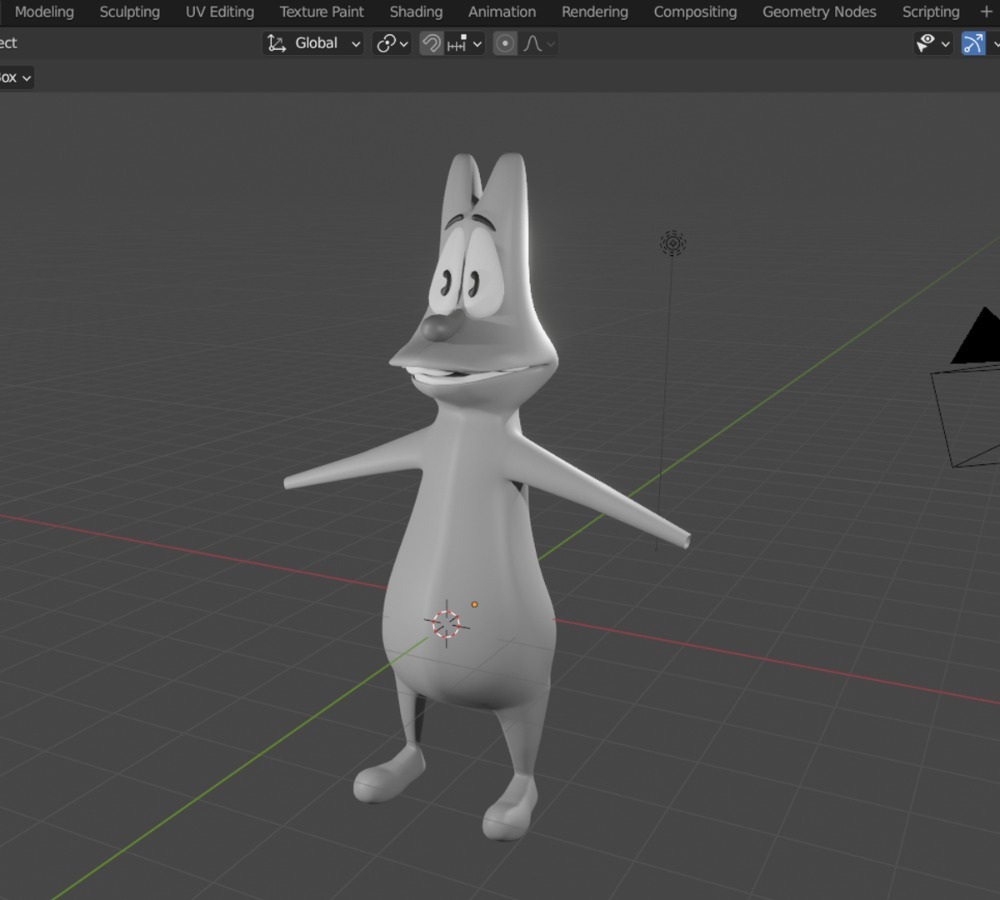Click the 3D cursor on the character's belly

[x=446, y=624]
